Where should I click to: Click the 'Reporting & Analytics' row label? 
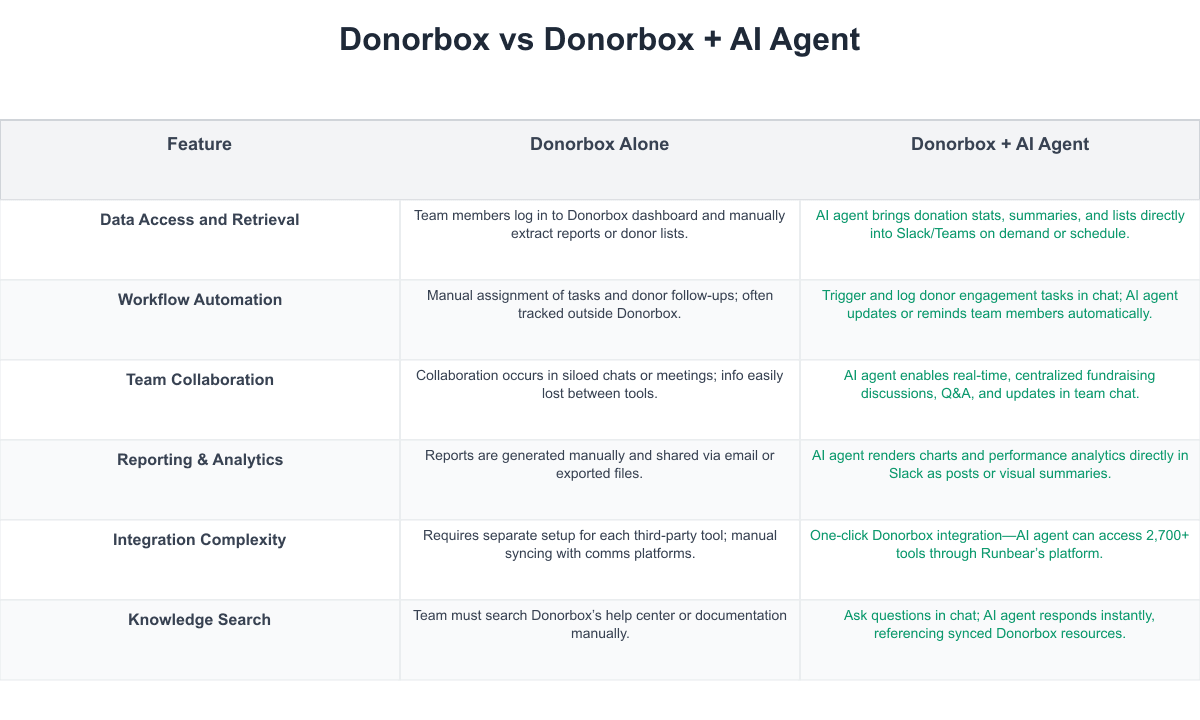(200, 460)
